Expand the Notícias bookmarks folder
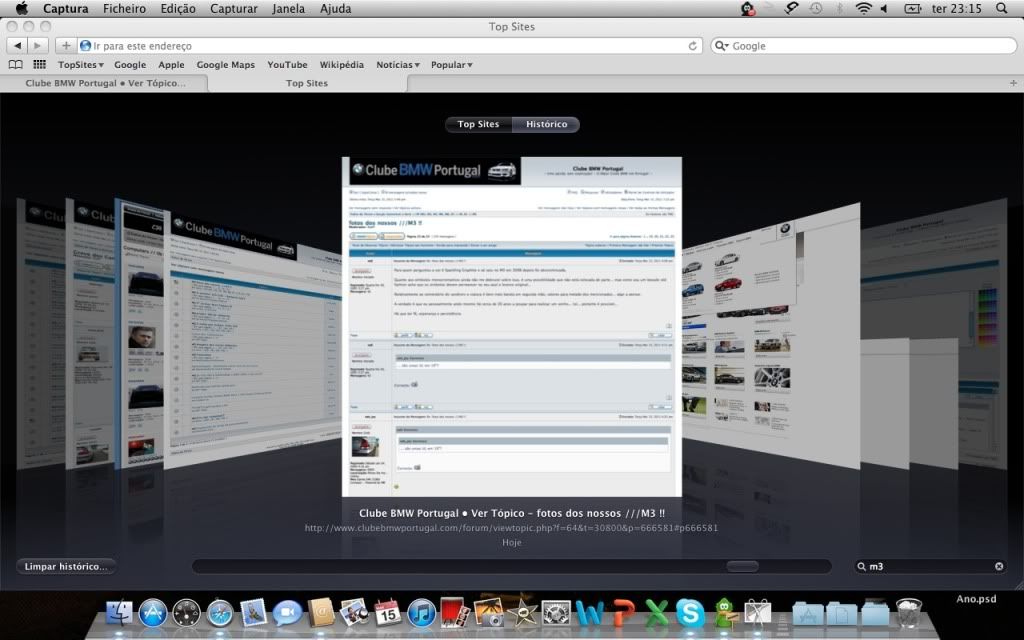Viewport: 1024px width, 640px height. [398, 65]
